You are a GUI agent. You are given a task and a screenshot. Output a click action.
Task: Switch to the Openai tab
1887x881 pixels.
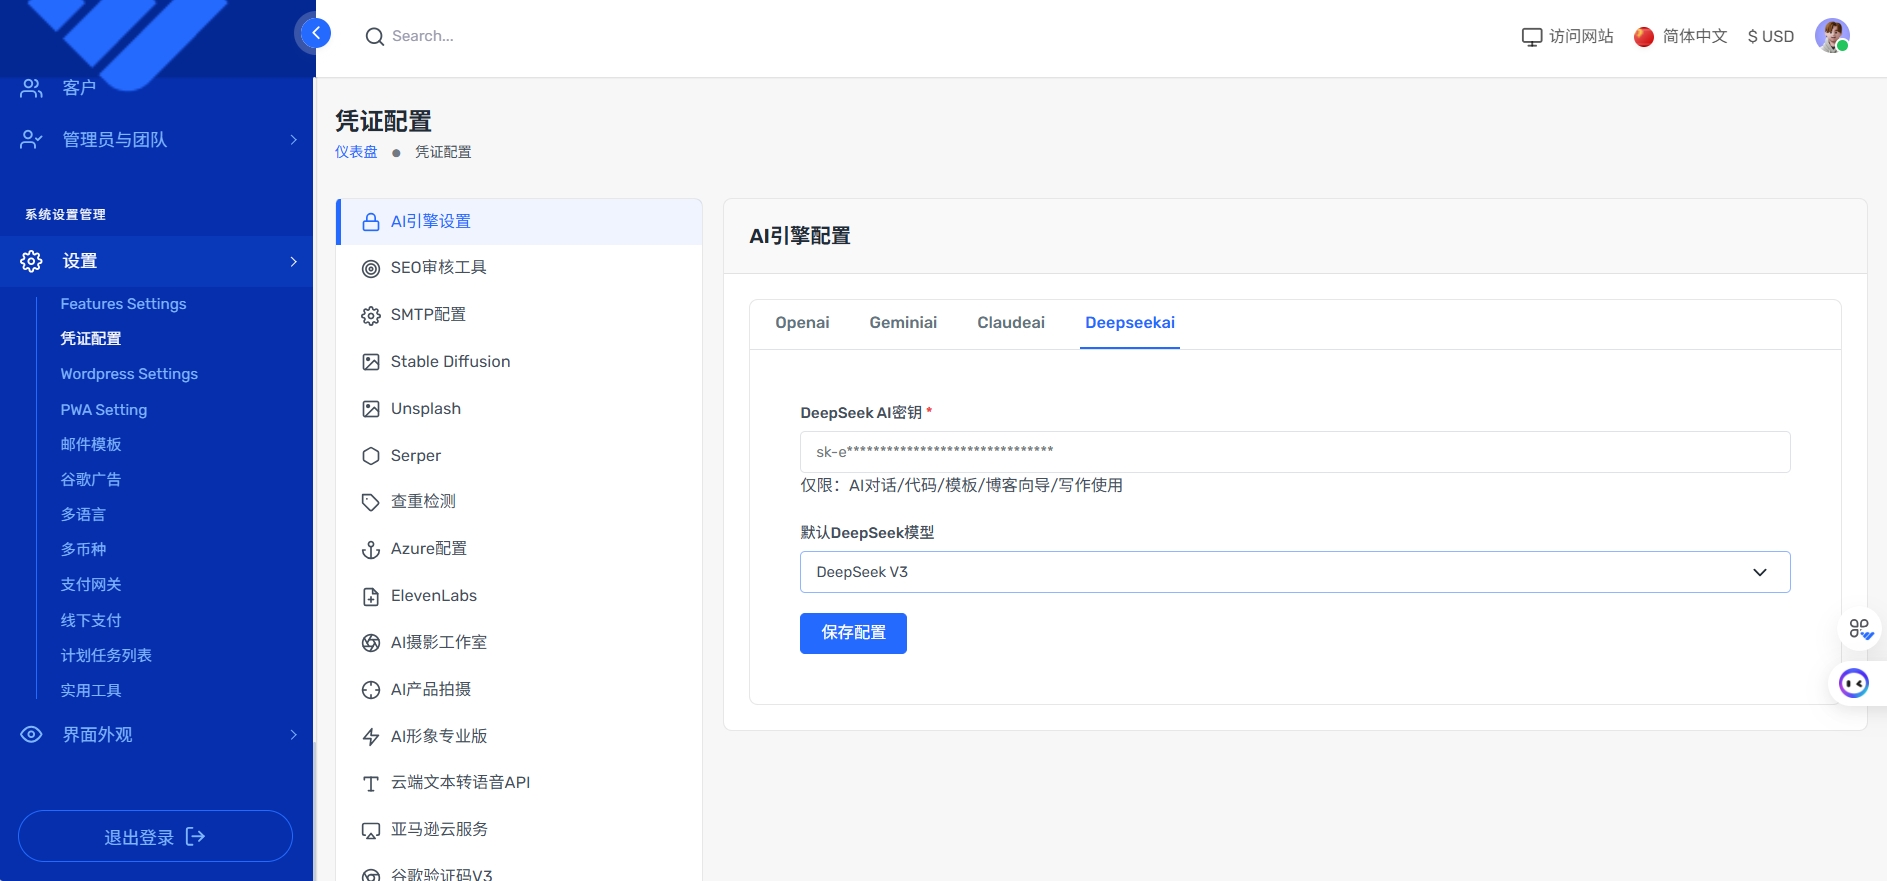point(802,323)
